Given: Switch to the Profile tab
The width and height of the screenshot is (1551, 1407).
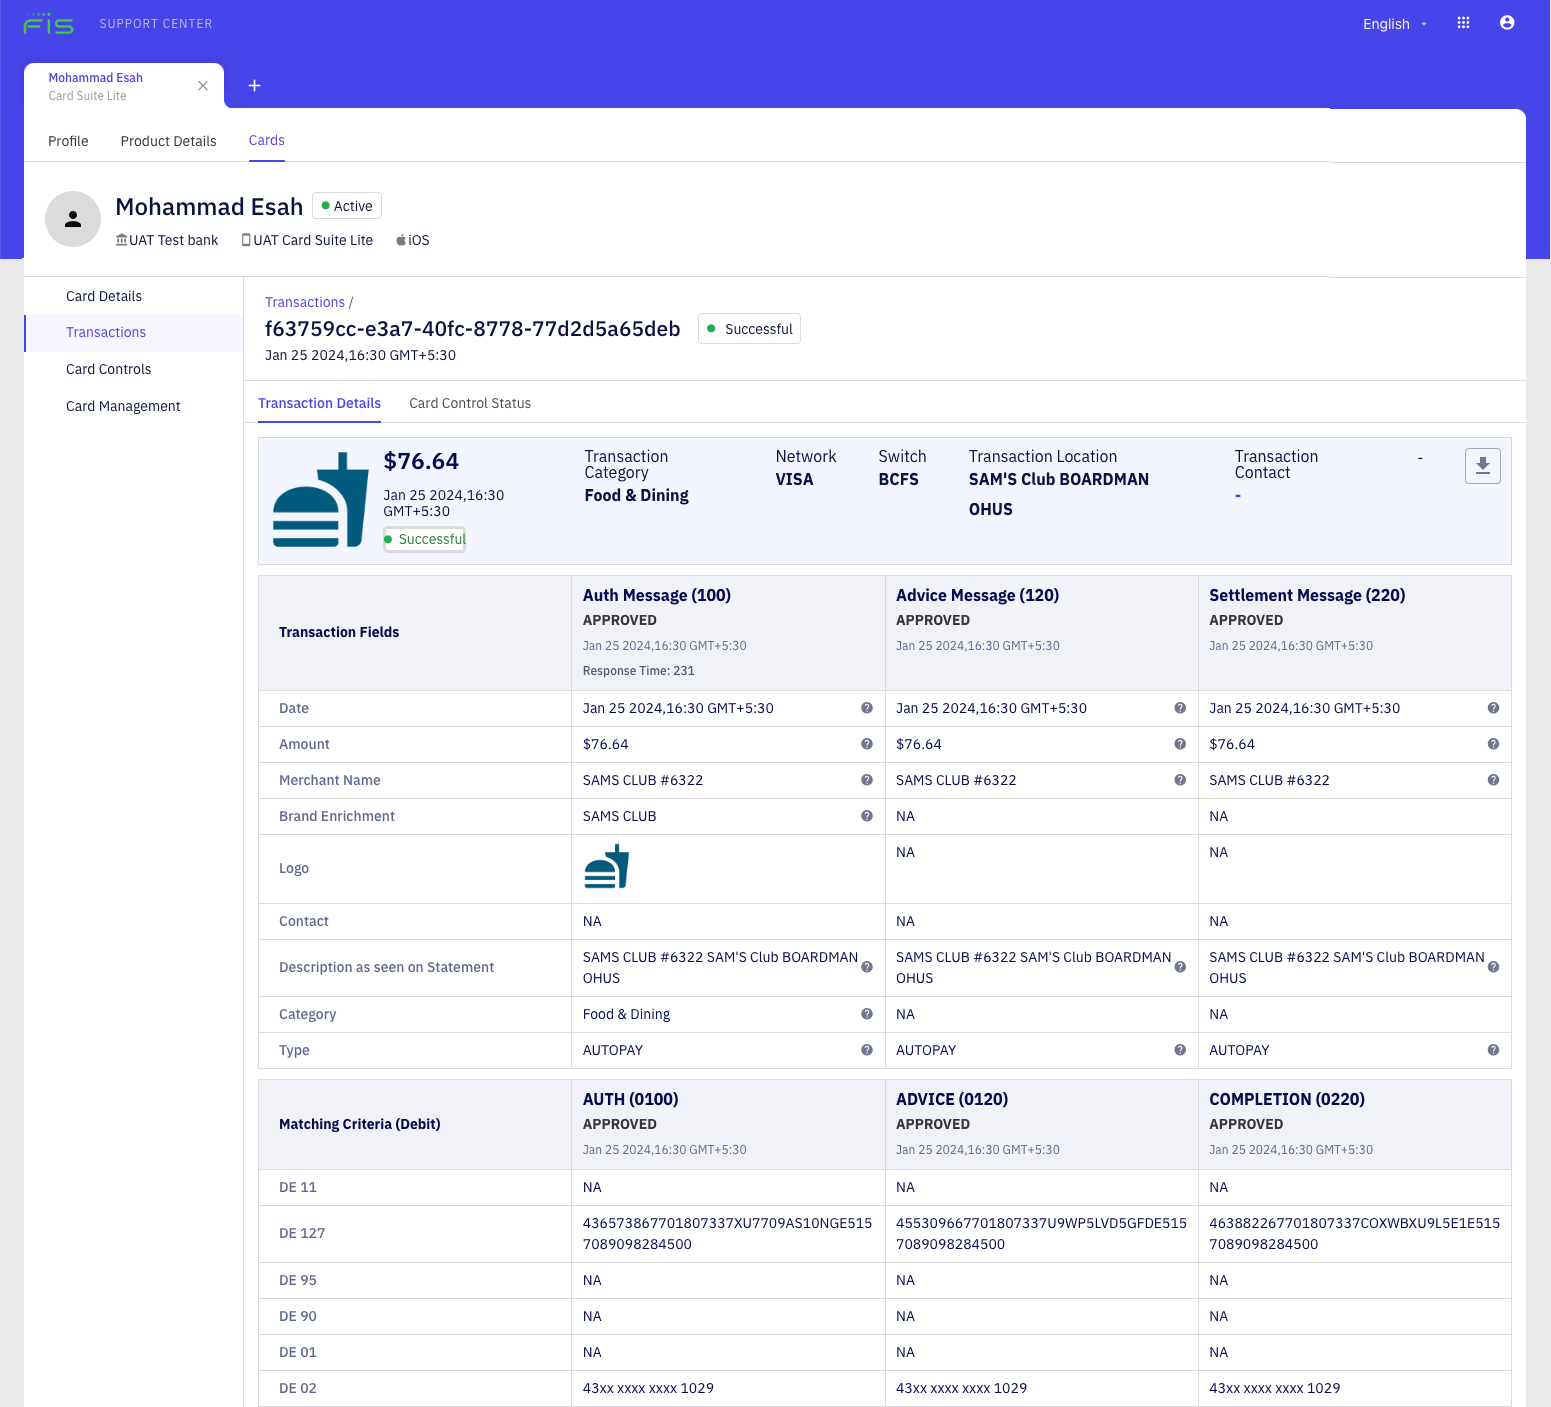Looking at the screenshot, I should (x=67, y=141).
